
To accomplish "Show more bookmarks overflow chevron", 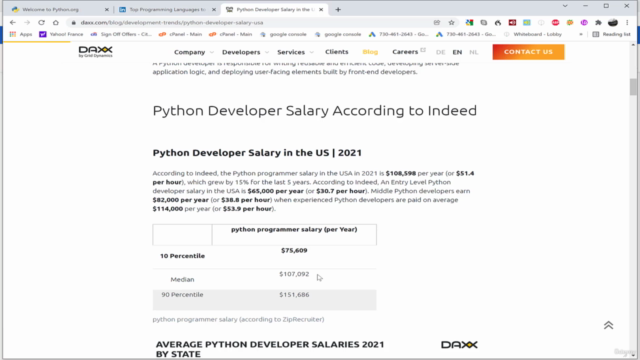I will pos(580,34).
